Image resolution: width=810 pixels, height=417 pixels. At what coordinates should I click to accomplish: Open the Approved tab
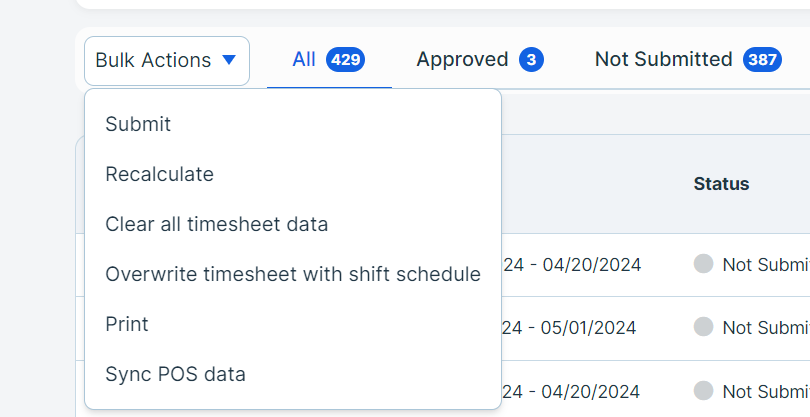coord(462,59)
